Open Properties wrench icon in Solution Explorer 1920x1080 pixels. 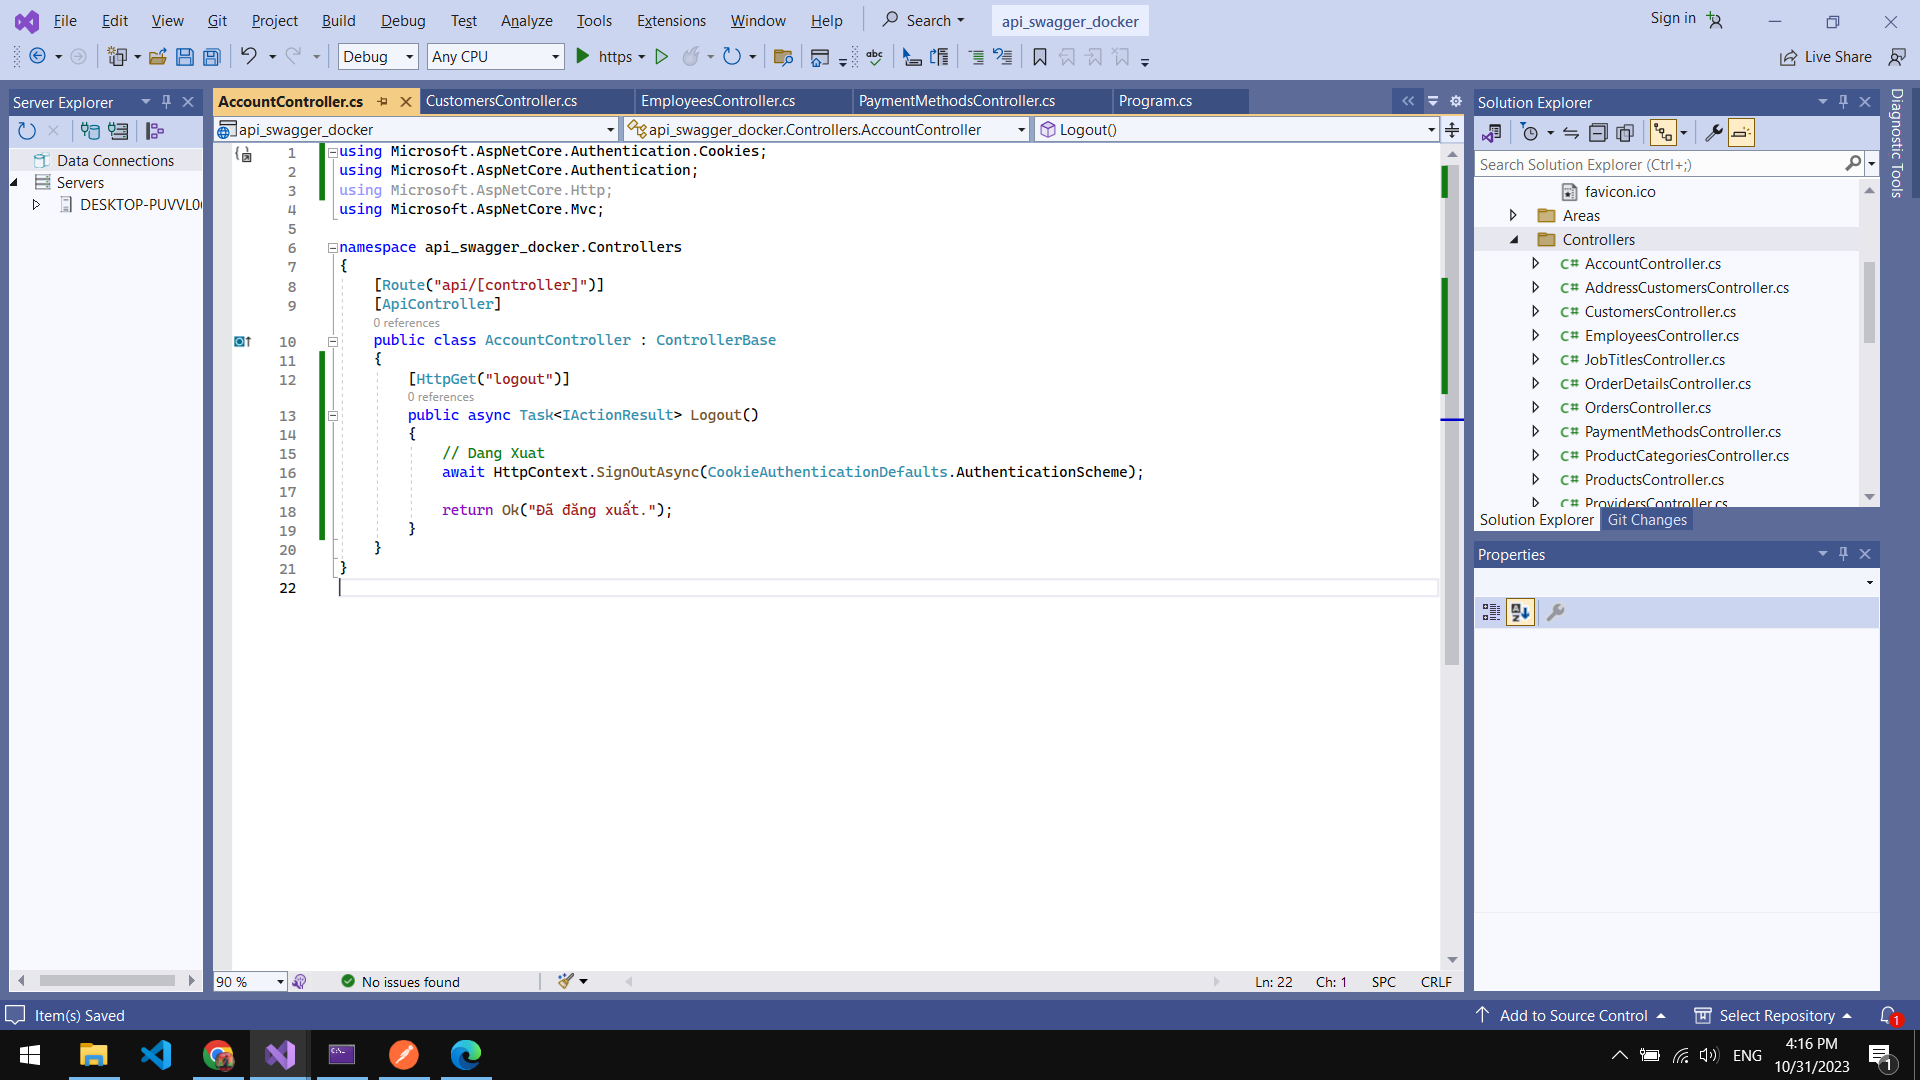[x=1713, y=133]
